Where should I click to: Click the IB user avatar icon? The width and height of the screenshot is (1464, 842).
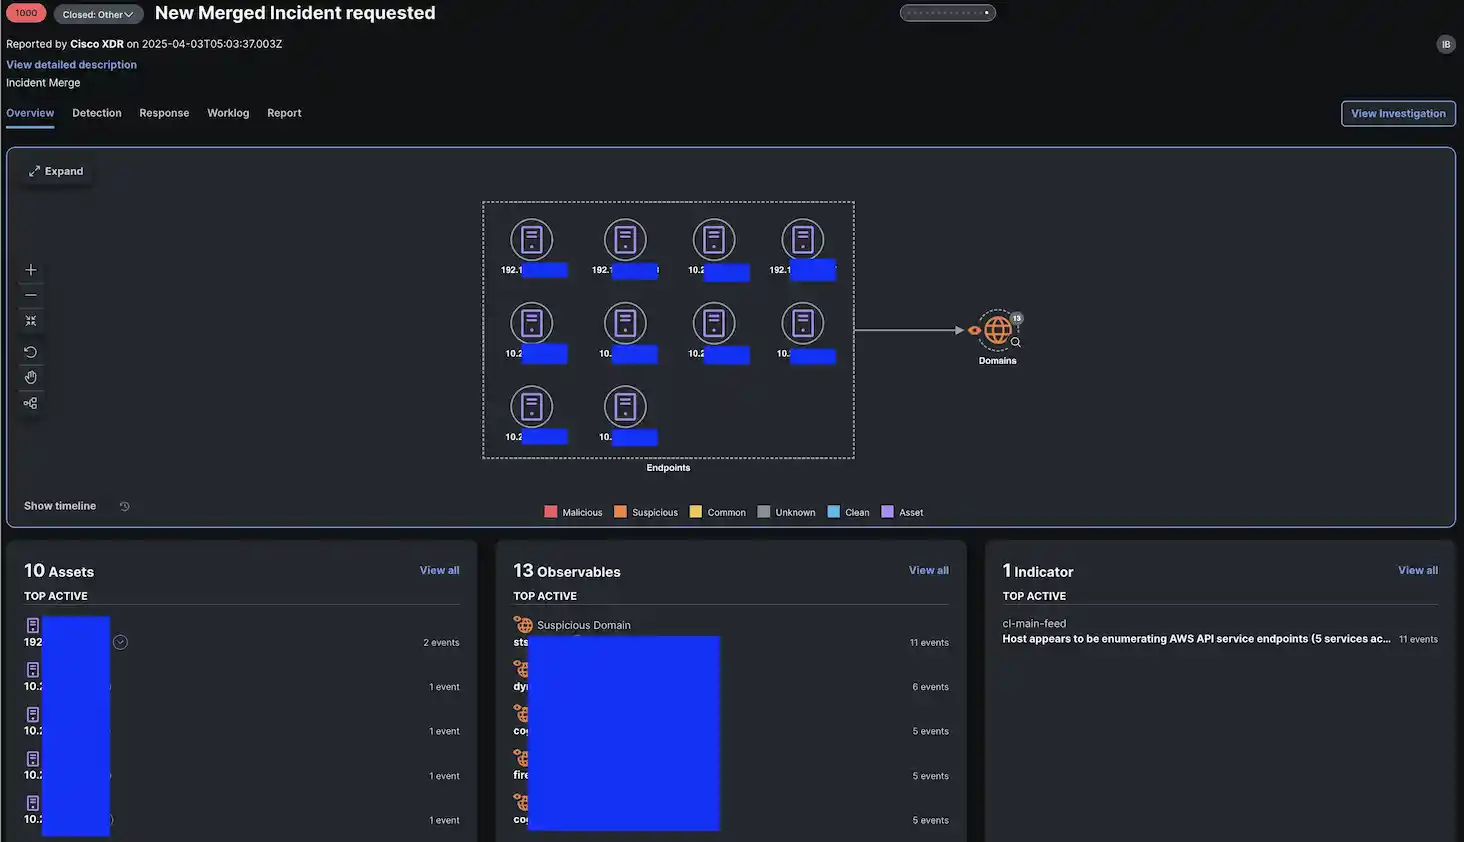click(x=1445, y=44)
